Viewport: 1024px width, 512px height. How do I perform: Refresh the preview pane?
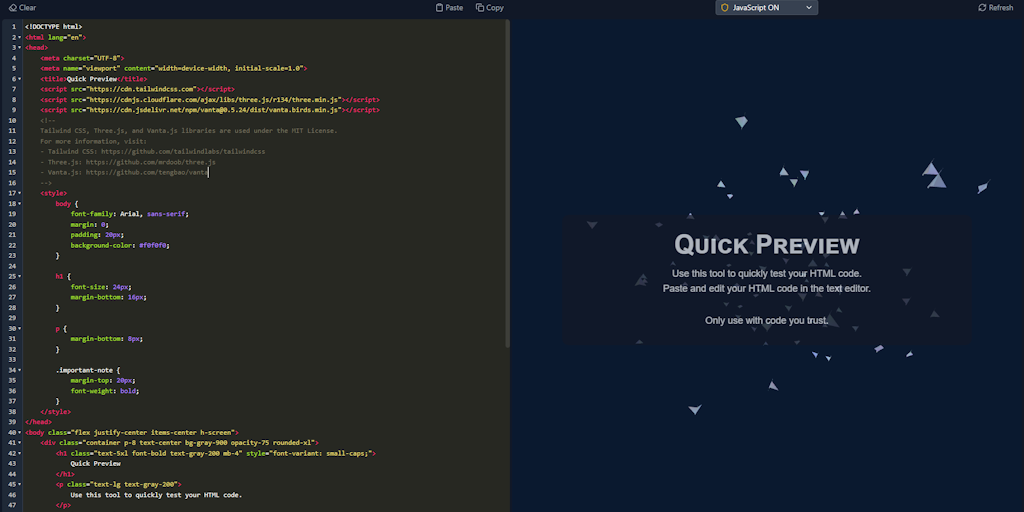point(982,7)
